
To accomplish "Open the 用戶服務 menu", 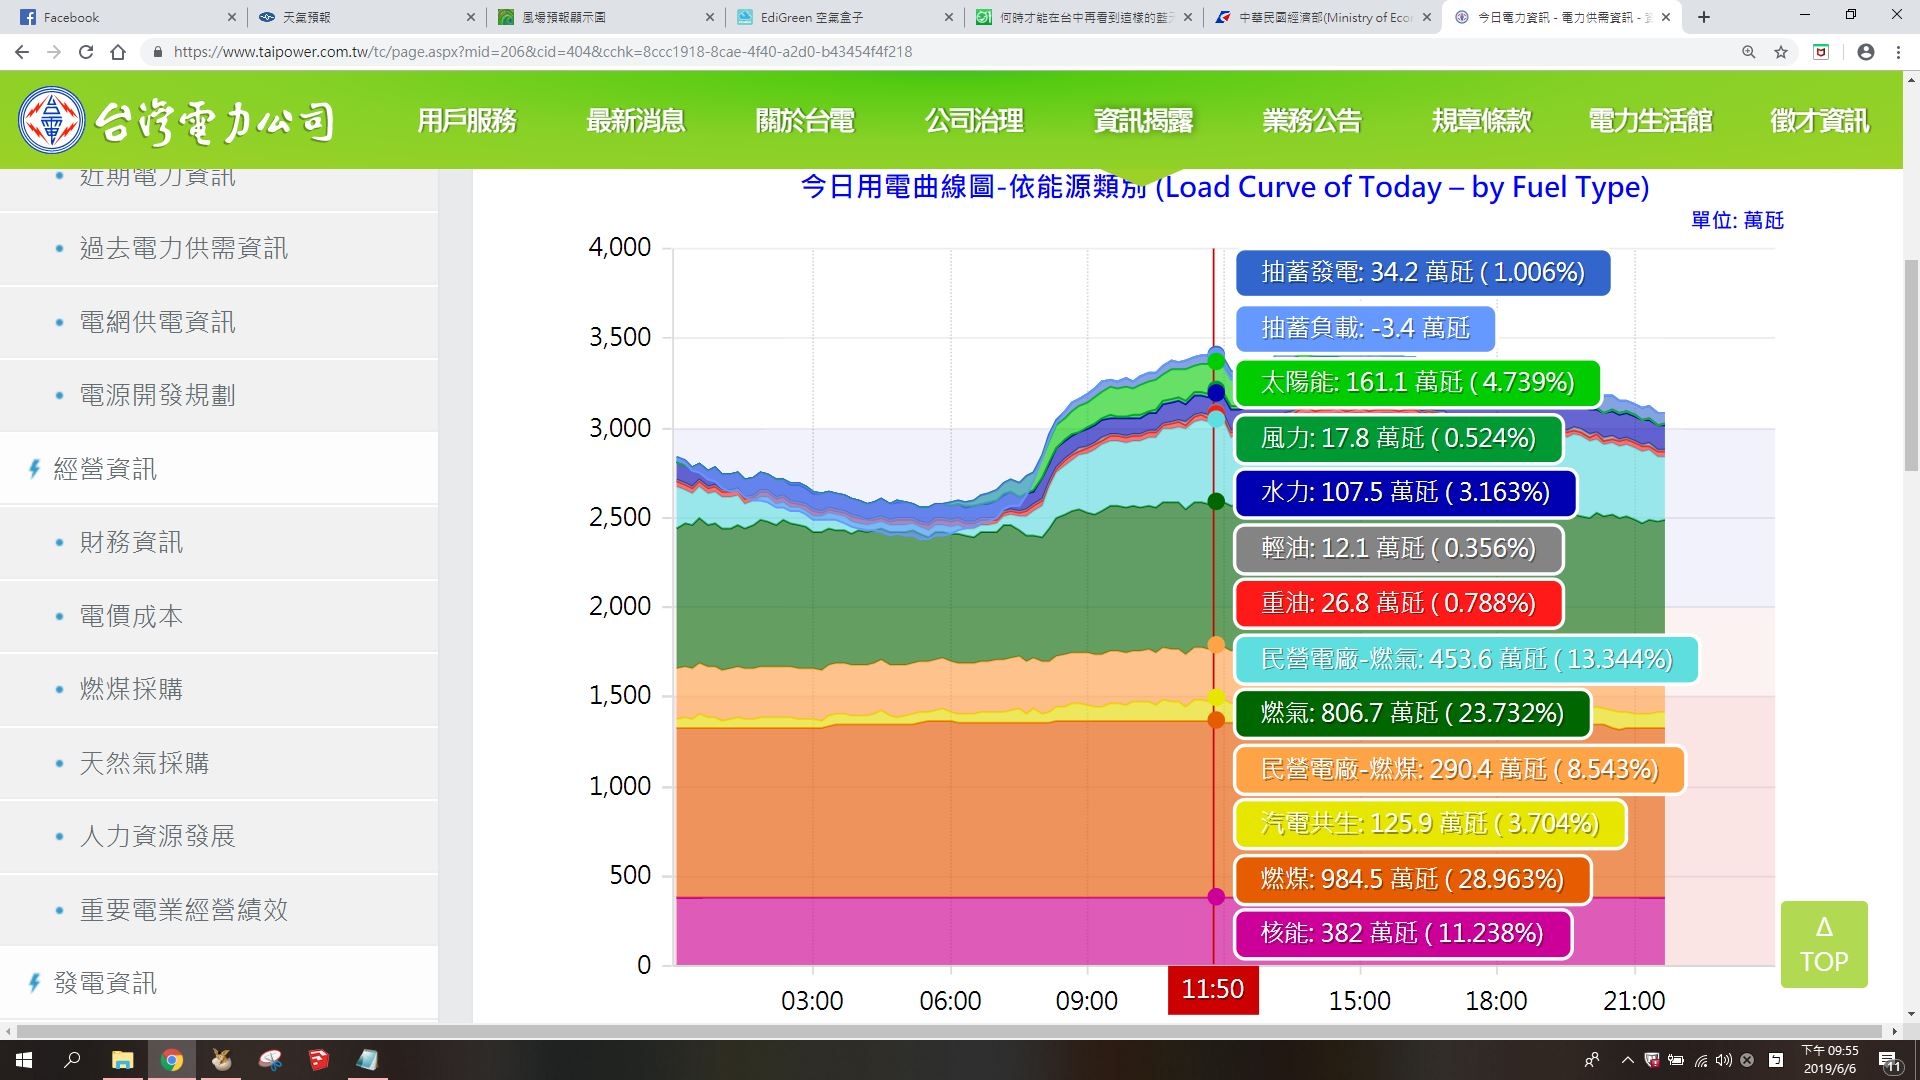I will (467, 121).
